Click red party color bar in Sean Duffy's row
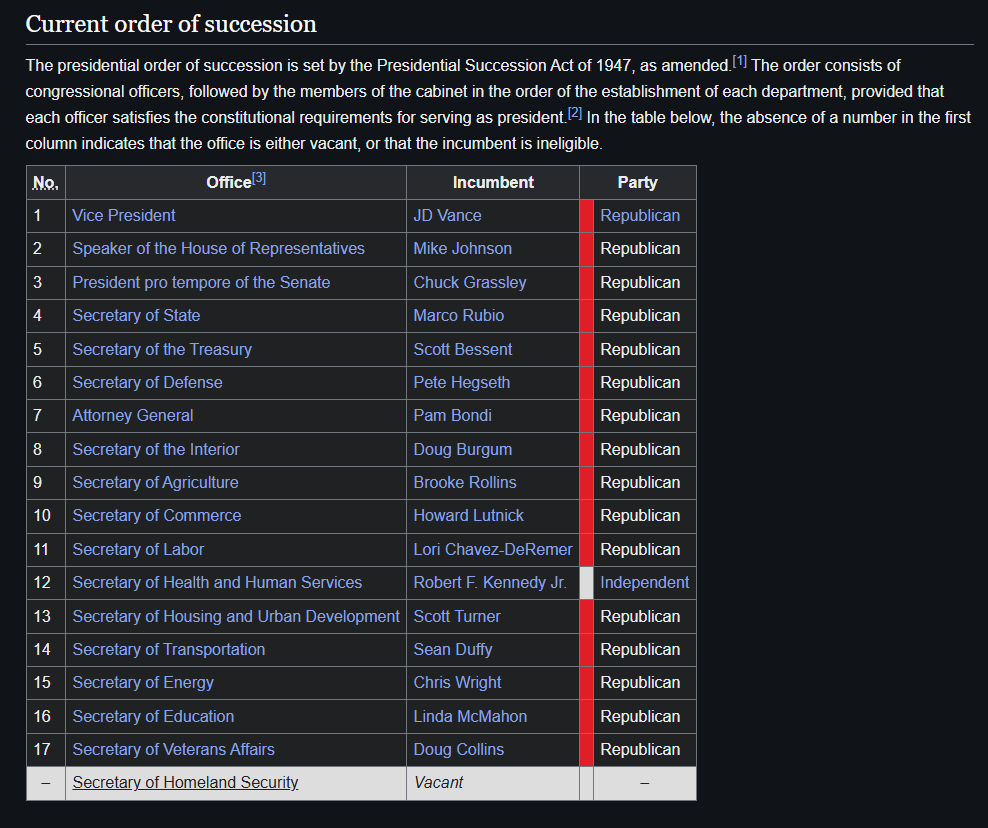Screen dimensions: 988x828 point(586,650)
